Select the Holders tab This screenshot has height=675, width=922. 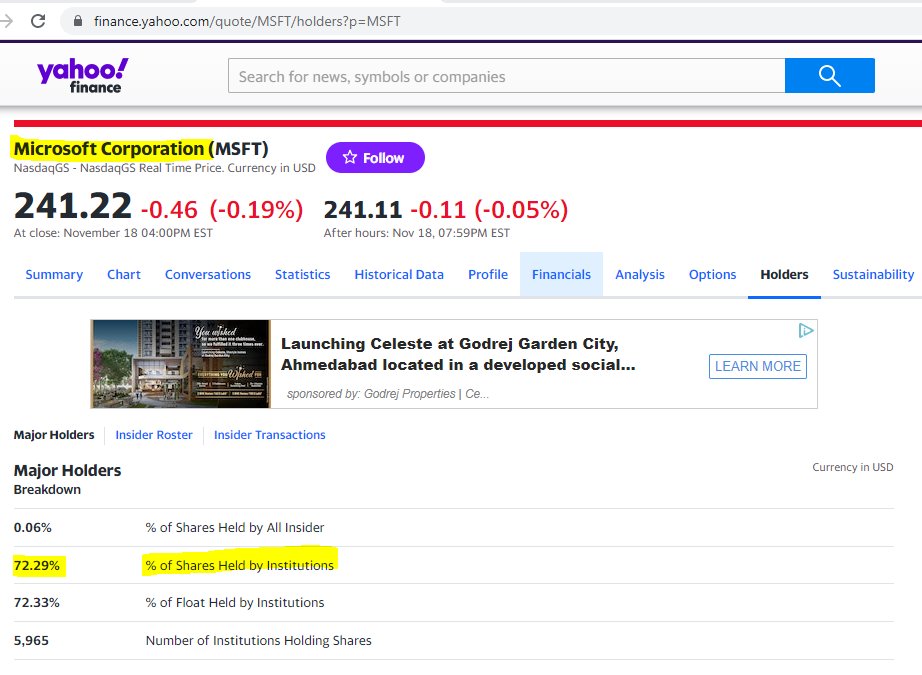(784, 275)
